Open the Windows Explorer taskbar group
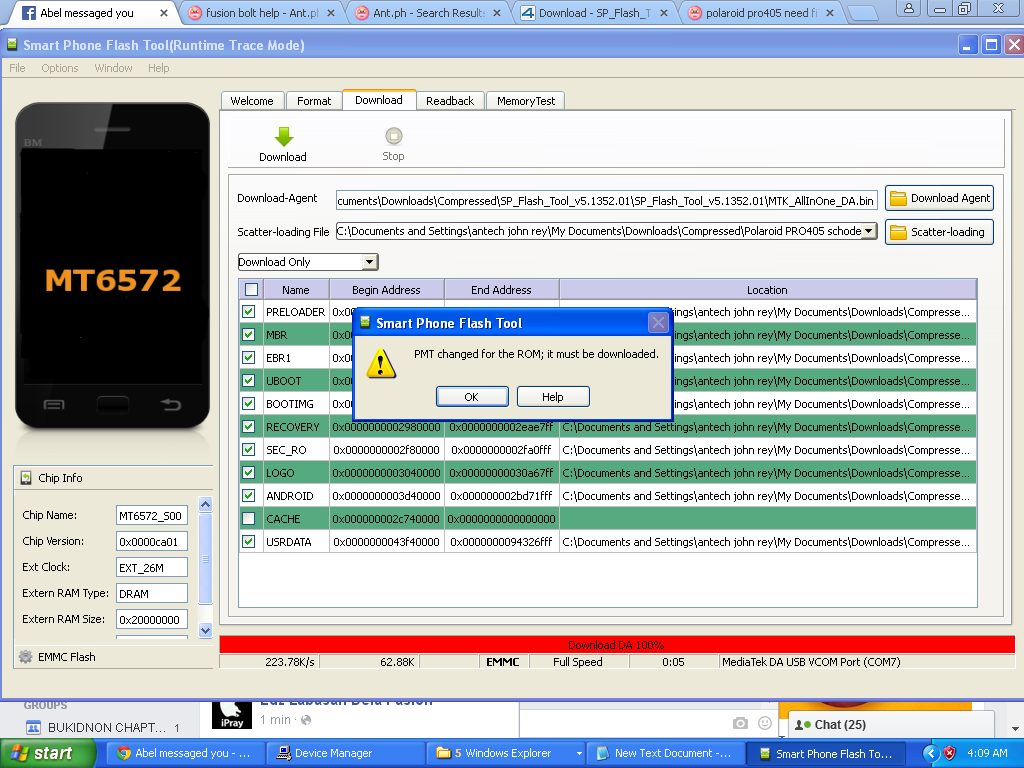1024x768 pixels. tap(505, 754)
